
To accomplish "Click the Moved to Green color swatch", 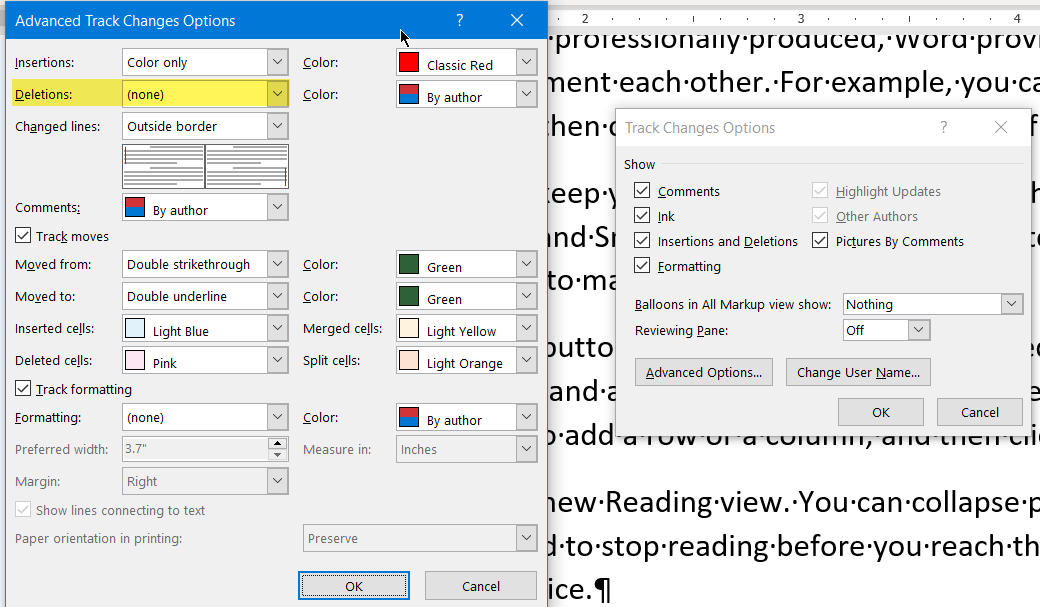I will 409,296.
